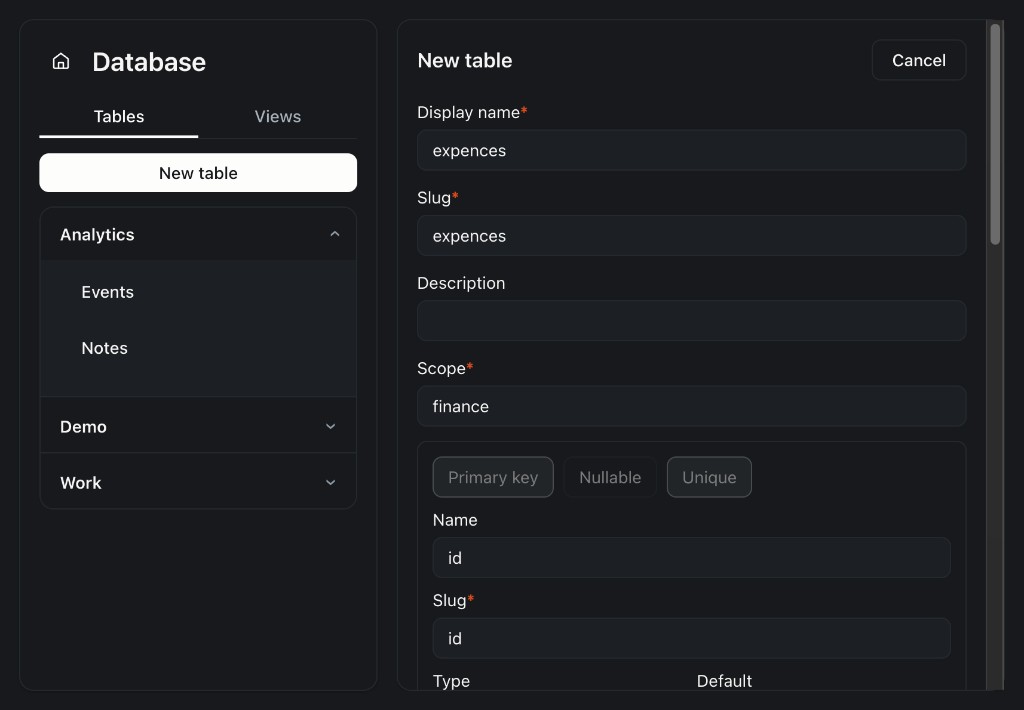This screenshot has width=1024, height=710.
Task: Click the table Slug field containing expences
Action: [x=692, y=236]
